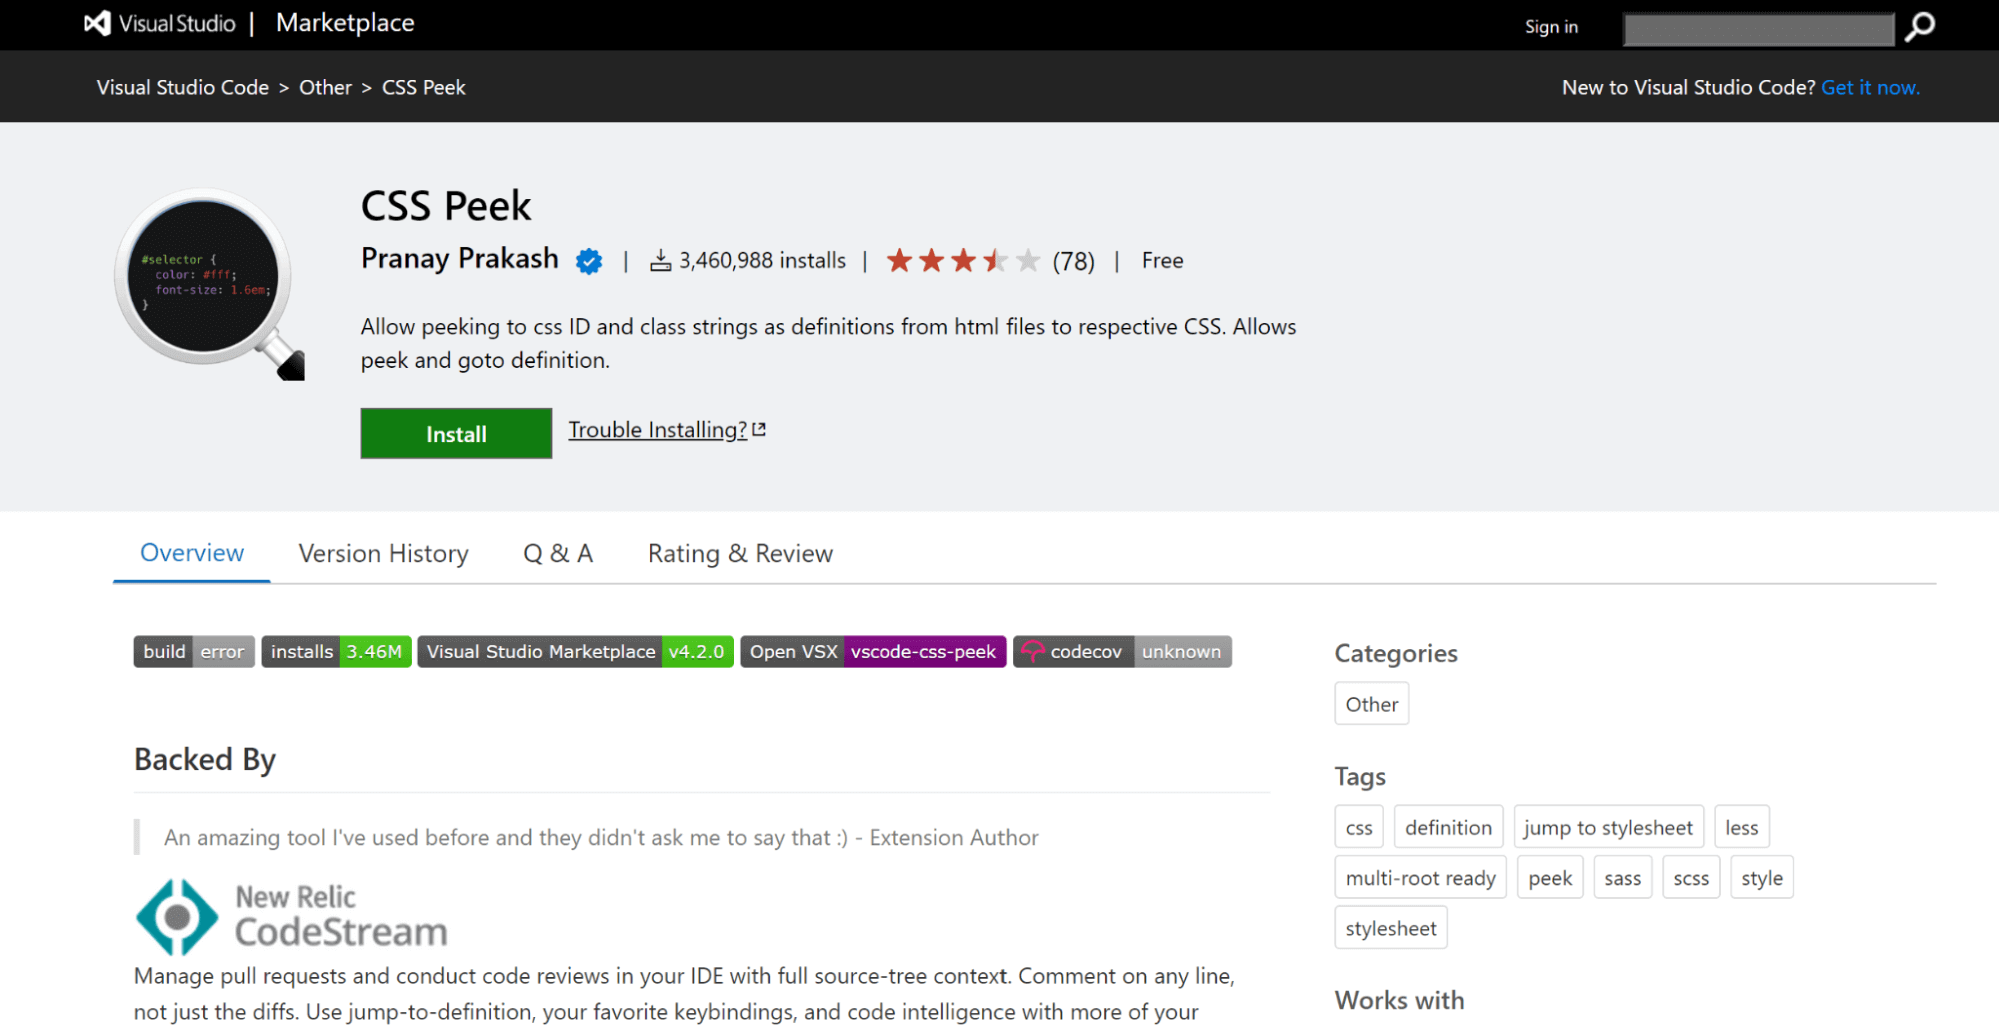Screen dimensions: 1999x1028
Task: Click the download icon next to install count
Action: [661, 260]
